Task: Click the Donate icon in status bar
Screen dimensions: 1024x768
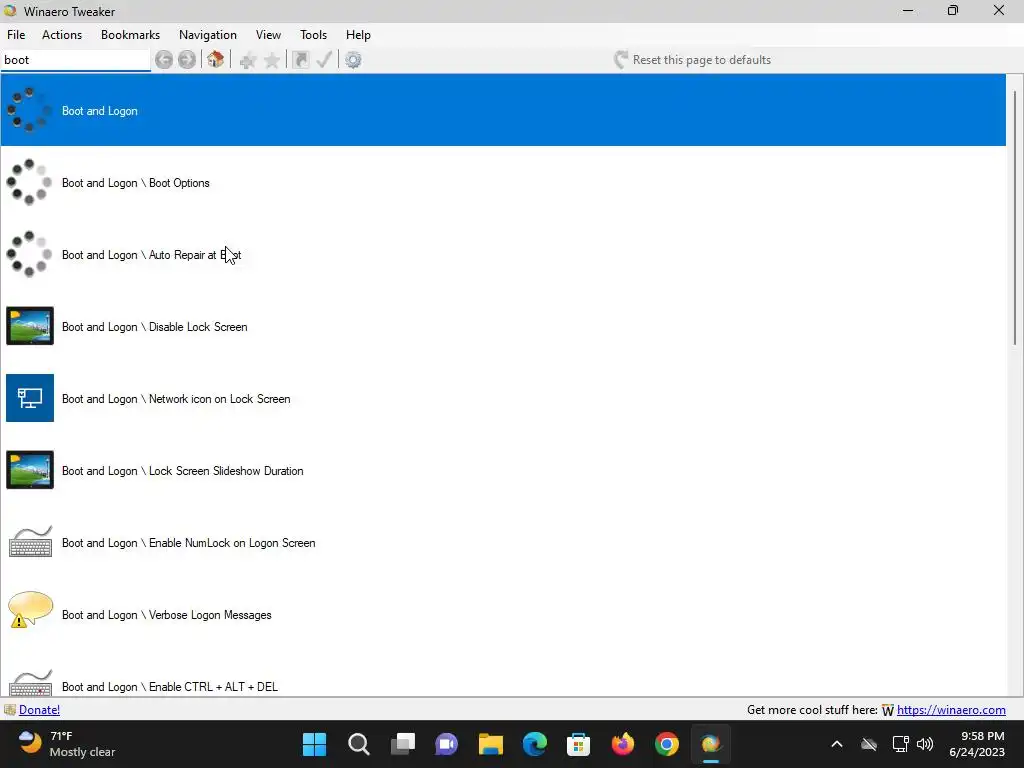Action: click(10, 710)
